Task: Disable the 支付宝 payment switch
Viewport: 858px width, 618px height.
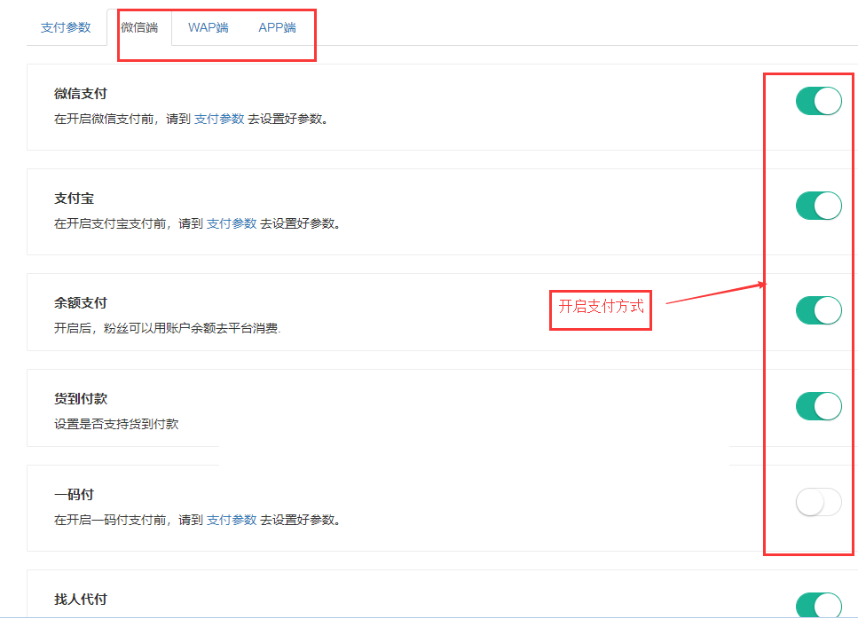Action: [x=819, y=206]
